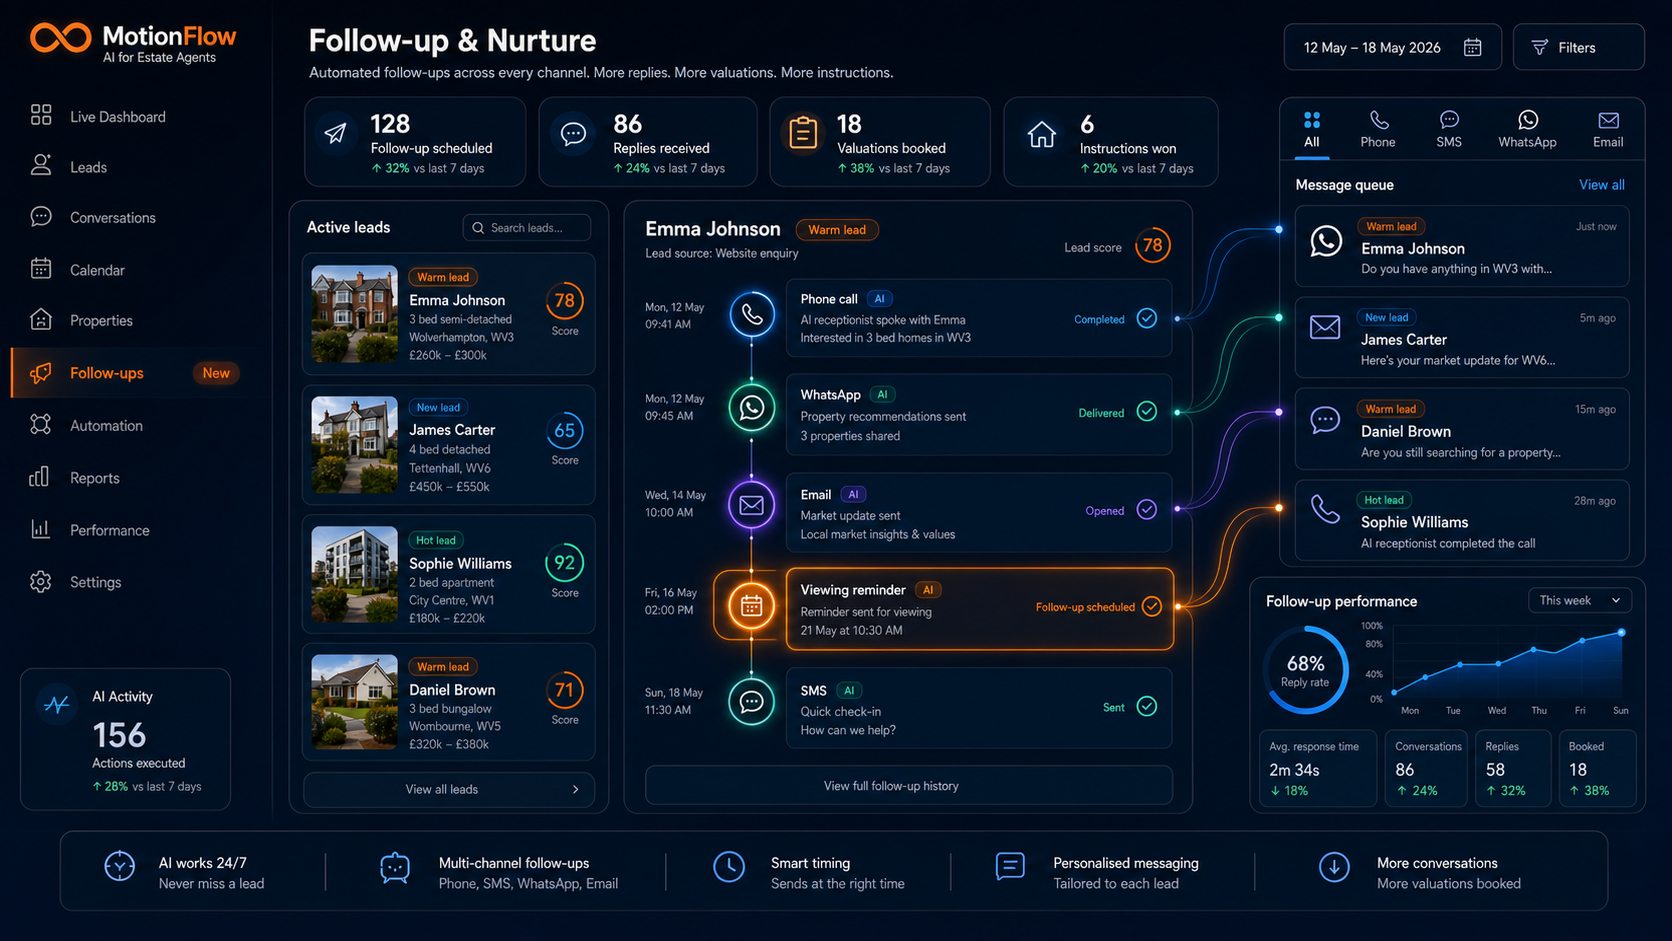Screen dimensions: 1672x941
Task: Click WhatsApp icon on Emma Johnson queue message
Action: coord(1326,241)
